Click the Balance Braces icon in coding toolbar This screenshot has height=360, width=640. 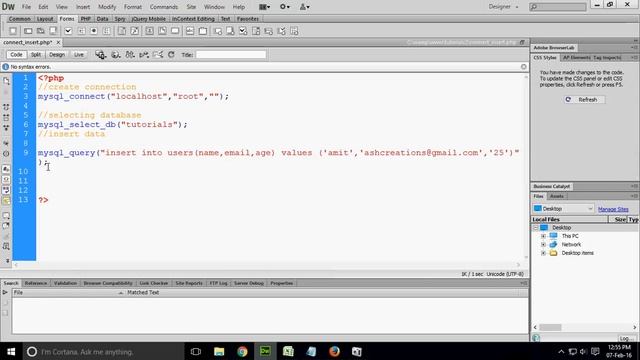click(x=6, y=153)
